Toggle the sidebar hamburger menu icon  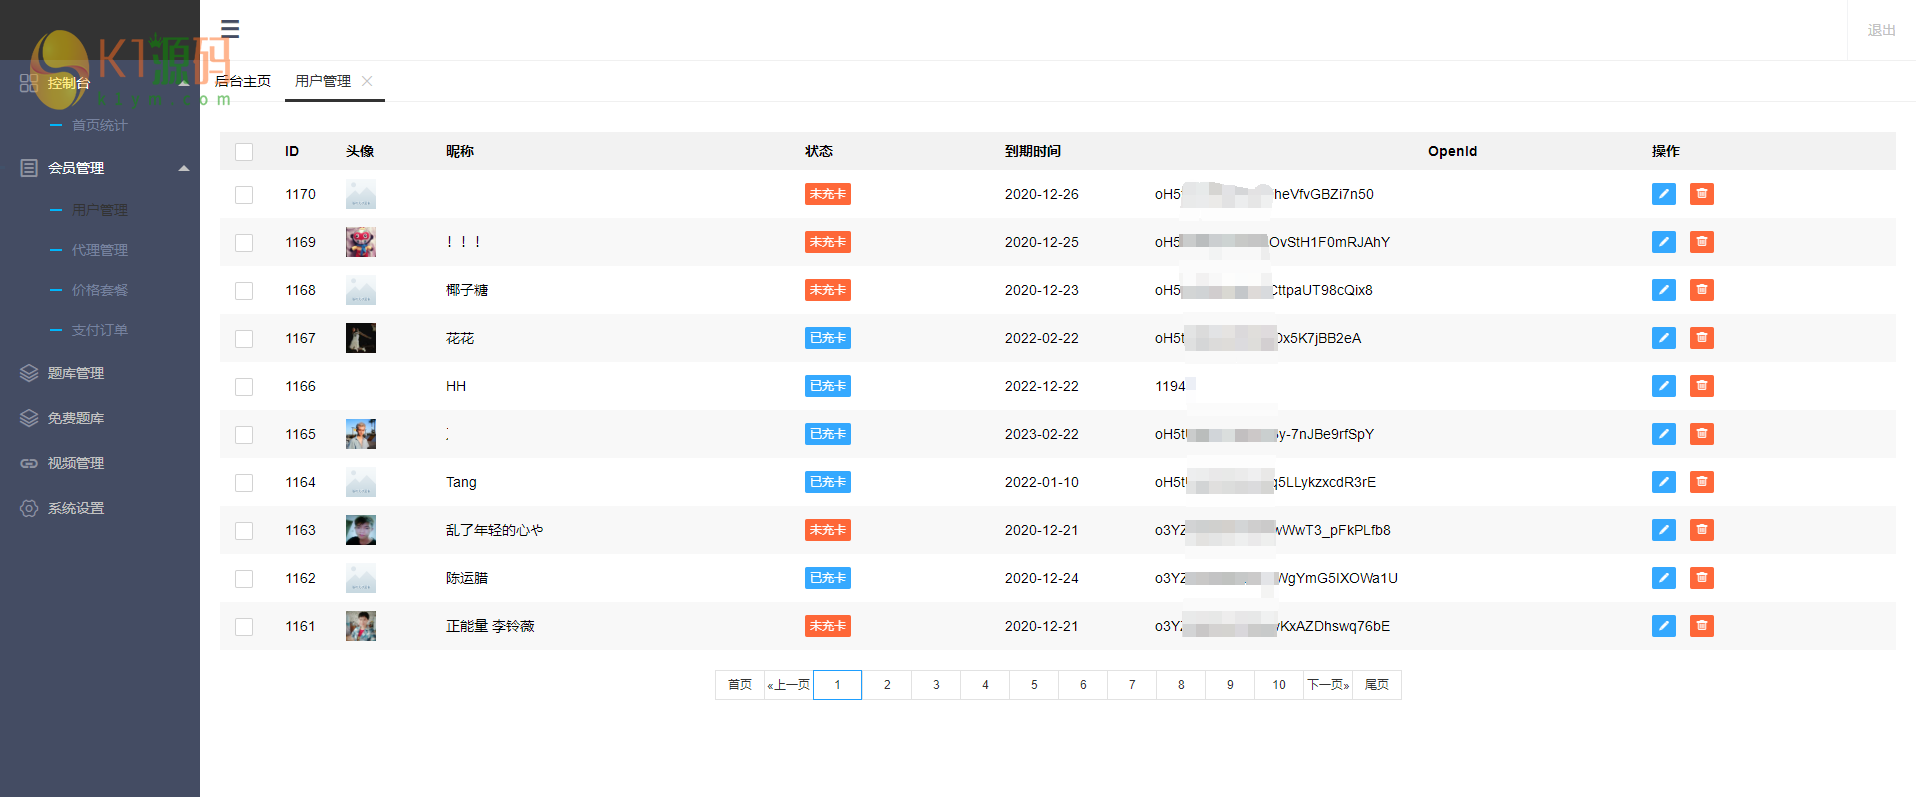pyautogui.click(x=230, y=28)
